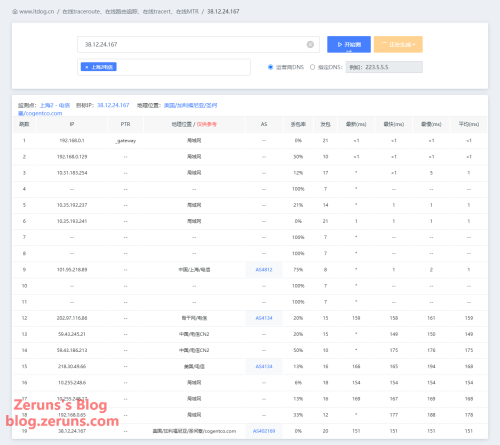Open the AS4134 link in hop 15
500x445 pixels.
(x=264, y=366)
